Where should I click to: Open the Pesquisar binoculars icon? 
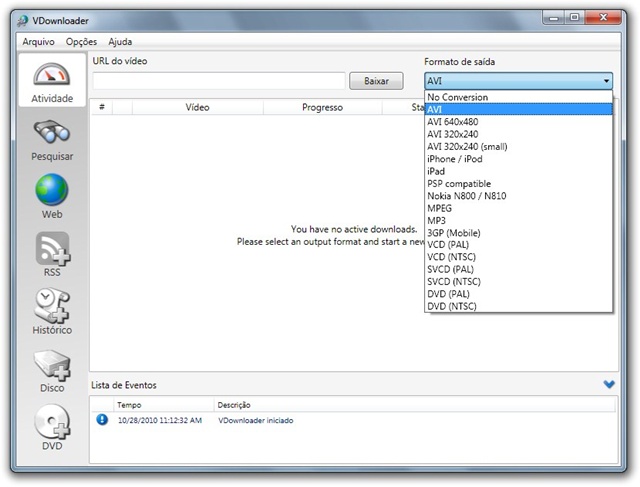tap(51, 139)
